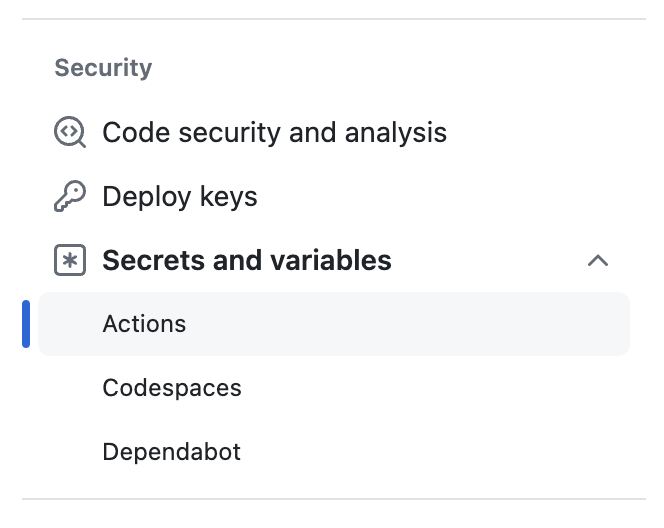Collapse the Secrets and variables chevron

tap(598, 261)
